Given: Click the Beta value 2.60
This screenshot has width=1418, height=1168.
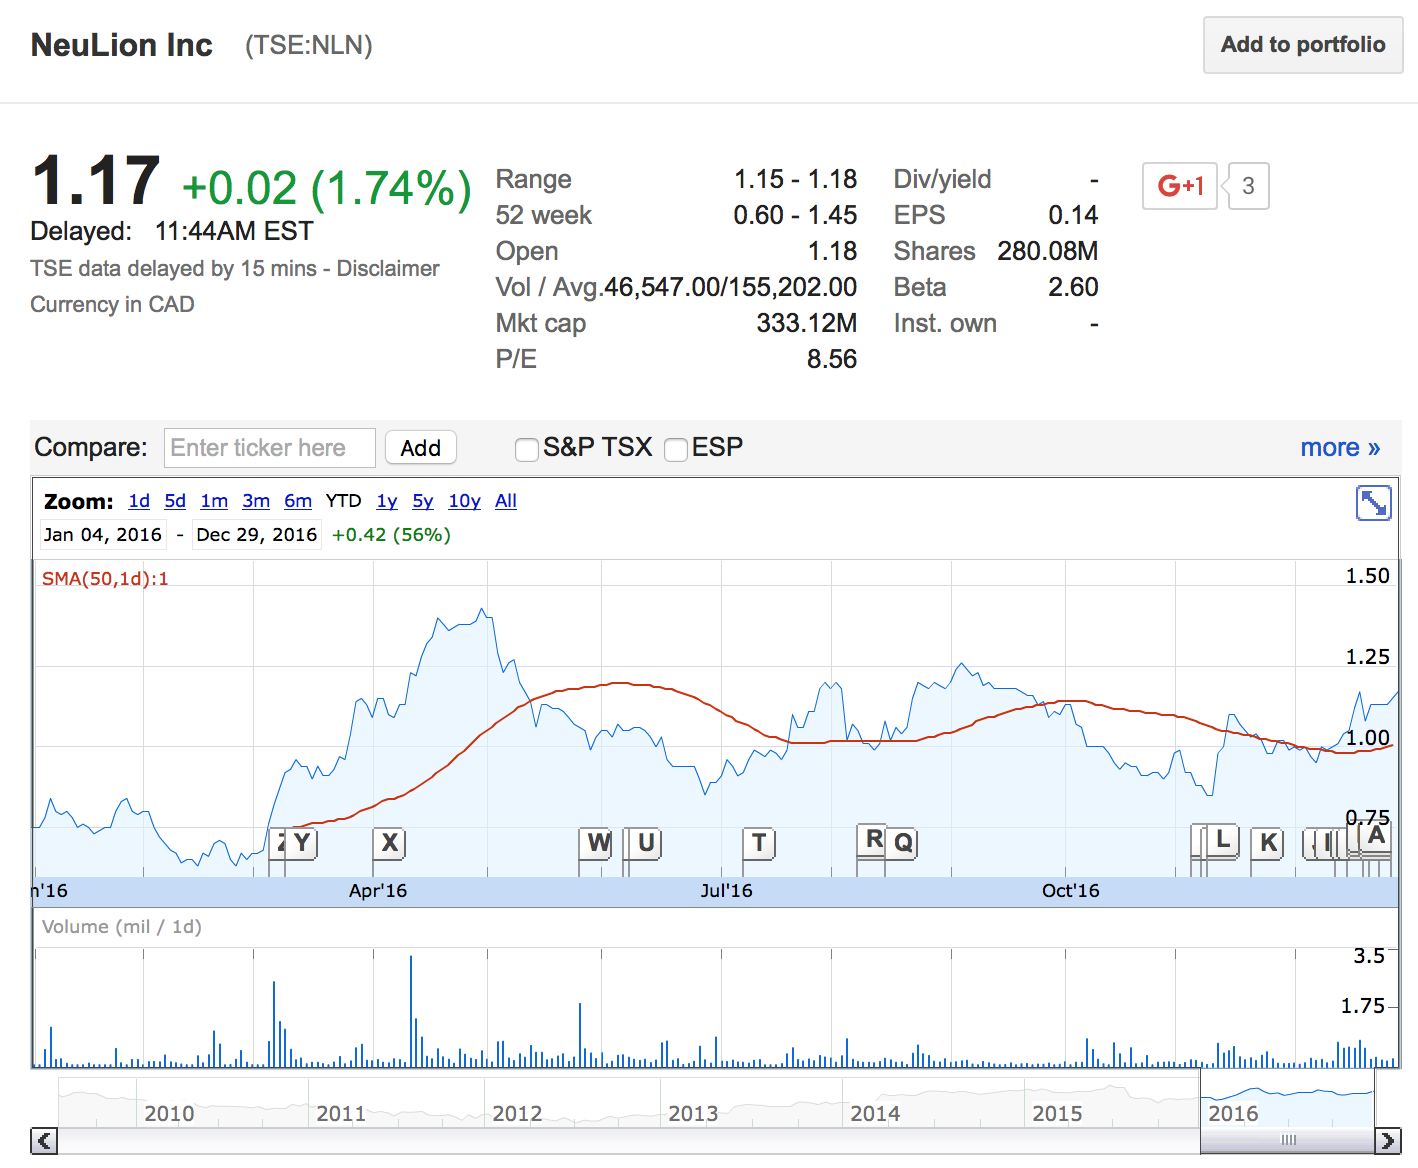Looking at the screenshot, I should pos(1073,287).
